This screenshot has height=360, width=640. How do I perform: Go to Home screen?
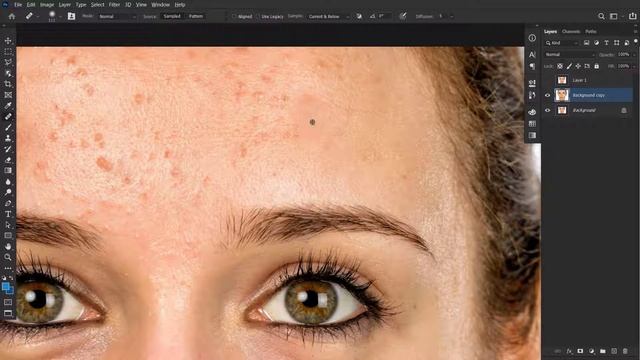click(11, 16)
